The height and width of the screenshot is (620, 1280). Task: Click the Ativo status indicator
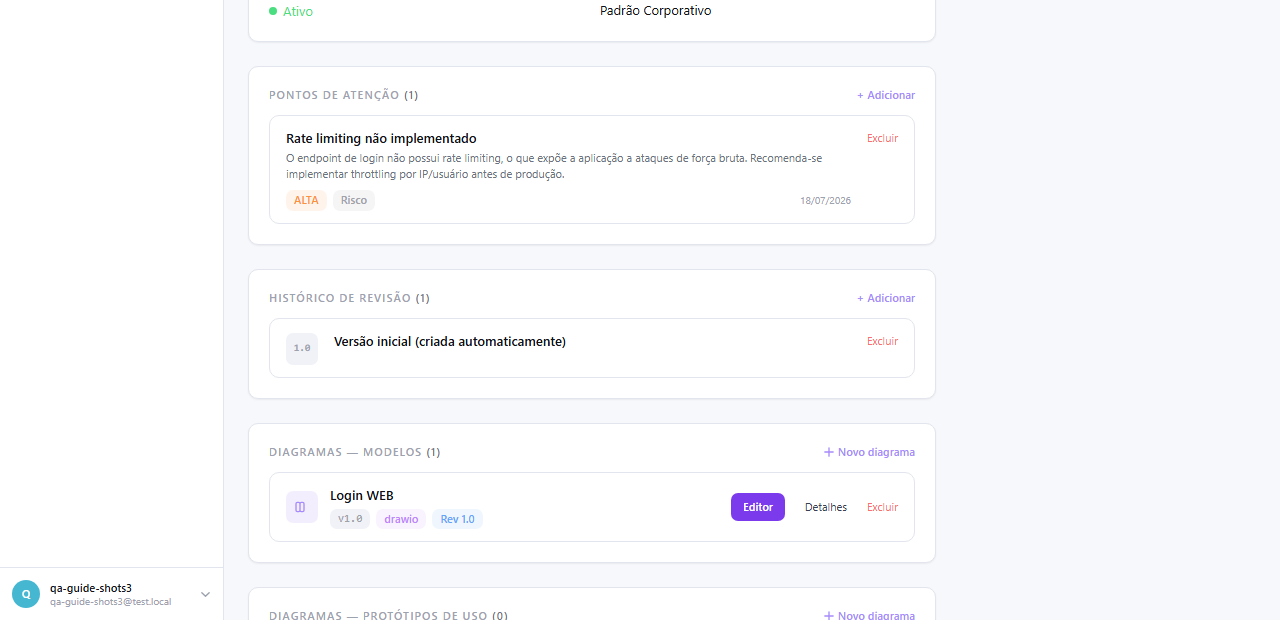291,11
